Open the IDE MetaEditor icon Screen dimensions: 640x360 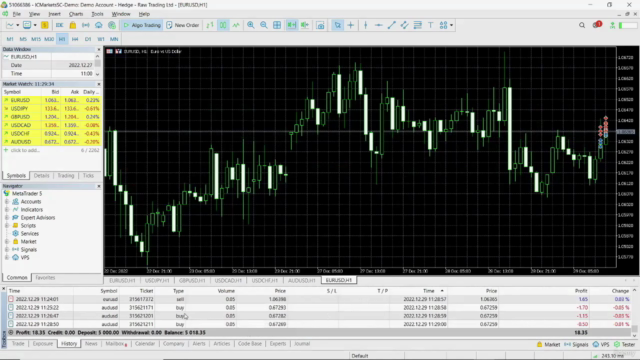60,25
